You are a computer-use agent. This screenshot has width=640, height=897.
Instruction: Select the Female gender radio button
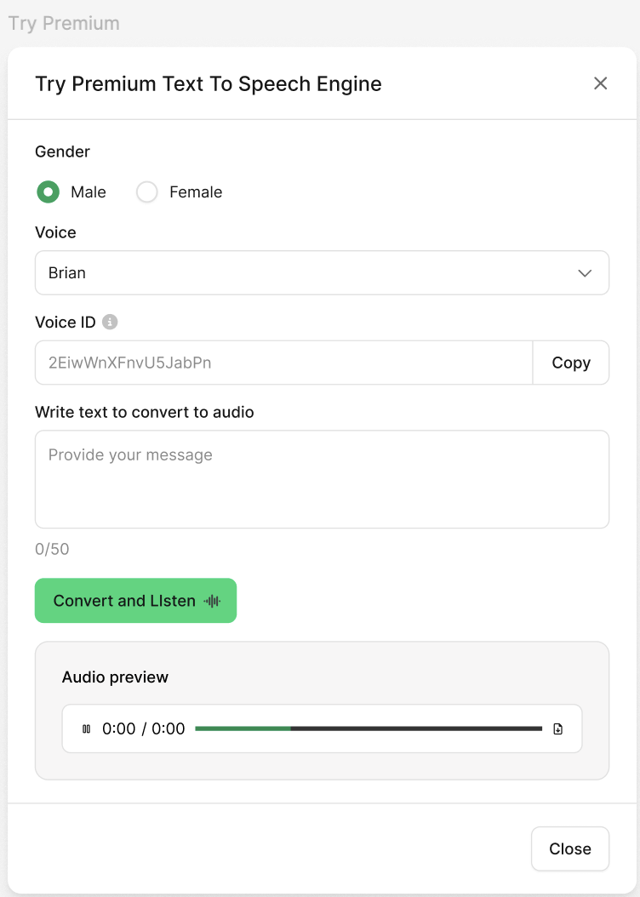pos(147,192)
